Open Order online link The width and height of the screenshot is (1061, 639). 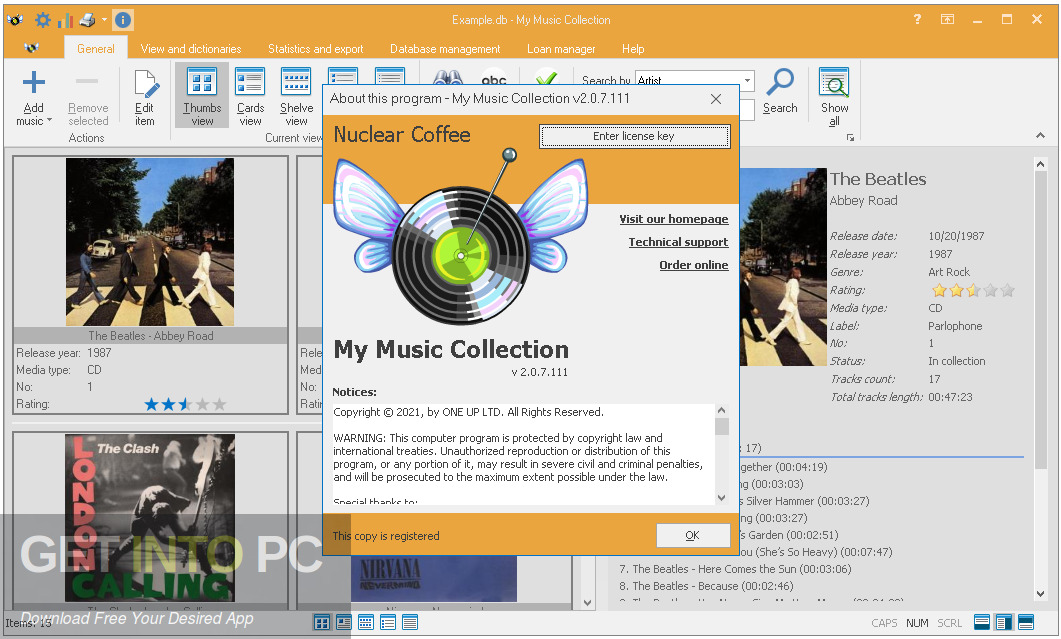[694, 265]
